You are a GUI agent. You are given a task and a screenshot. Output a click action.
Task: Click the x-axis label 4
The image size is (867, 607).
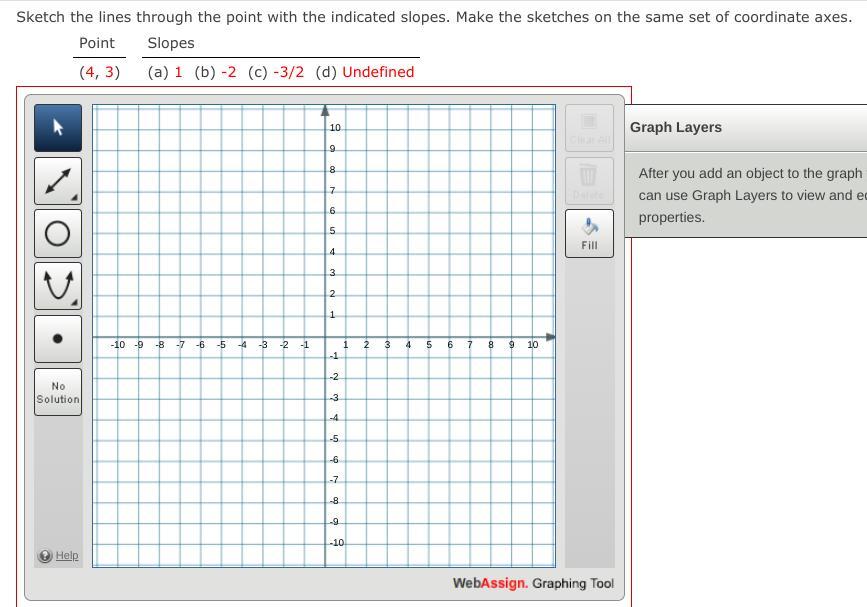coord(408,345)
